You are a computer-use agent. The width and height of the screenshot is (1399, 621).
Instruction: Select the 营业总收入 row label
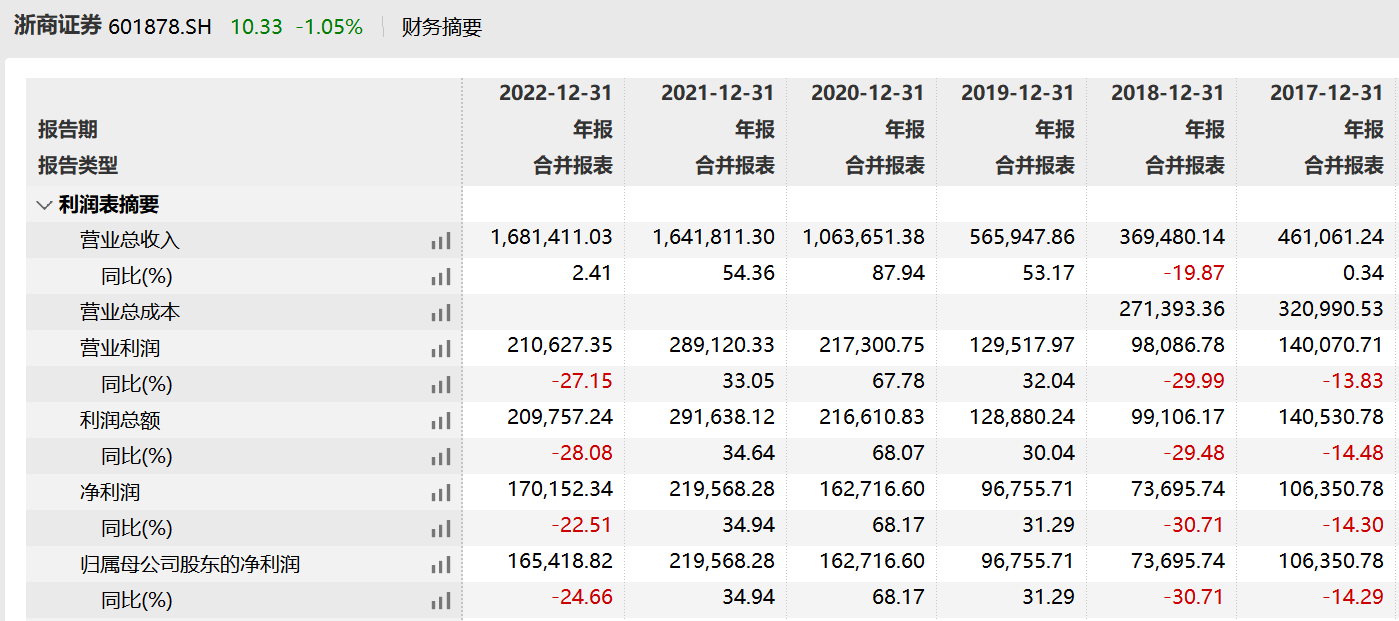pos(130,241)
